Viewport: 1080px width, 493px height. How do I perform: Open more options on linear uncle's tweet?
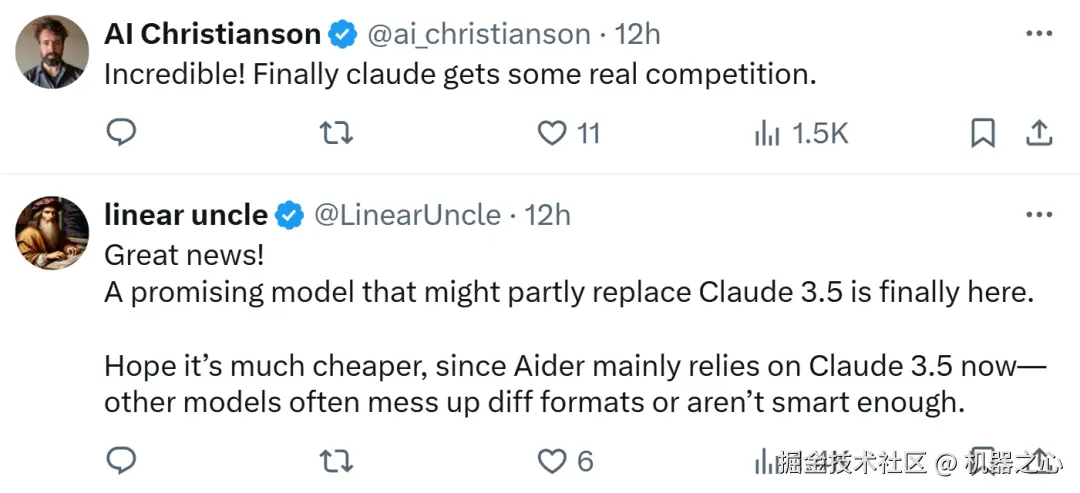(x=1039, y=215)
